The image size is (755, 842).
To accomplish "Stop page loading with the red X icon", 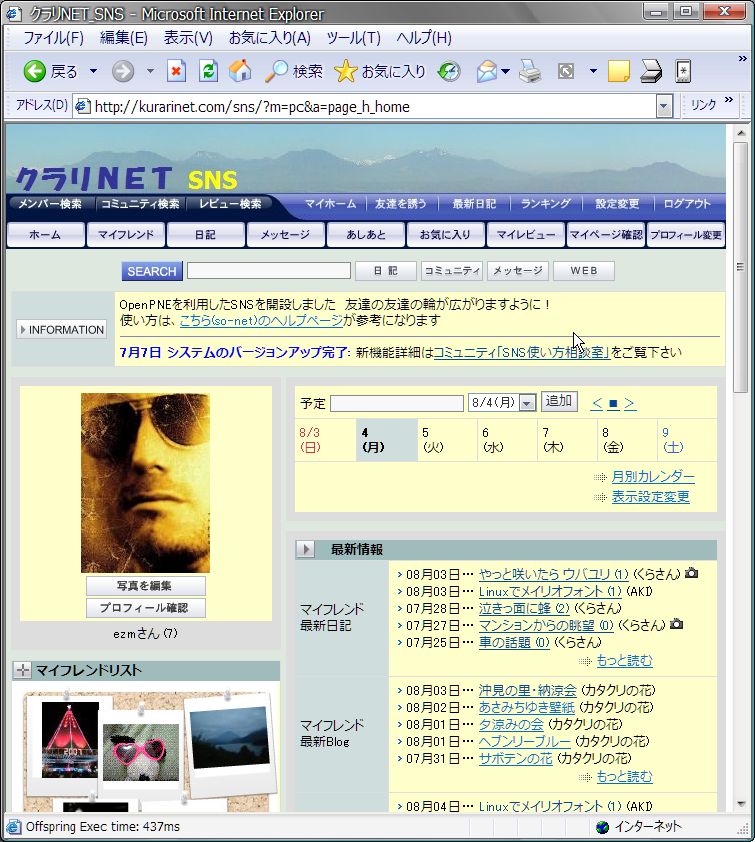I will 176,71.
